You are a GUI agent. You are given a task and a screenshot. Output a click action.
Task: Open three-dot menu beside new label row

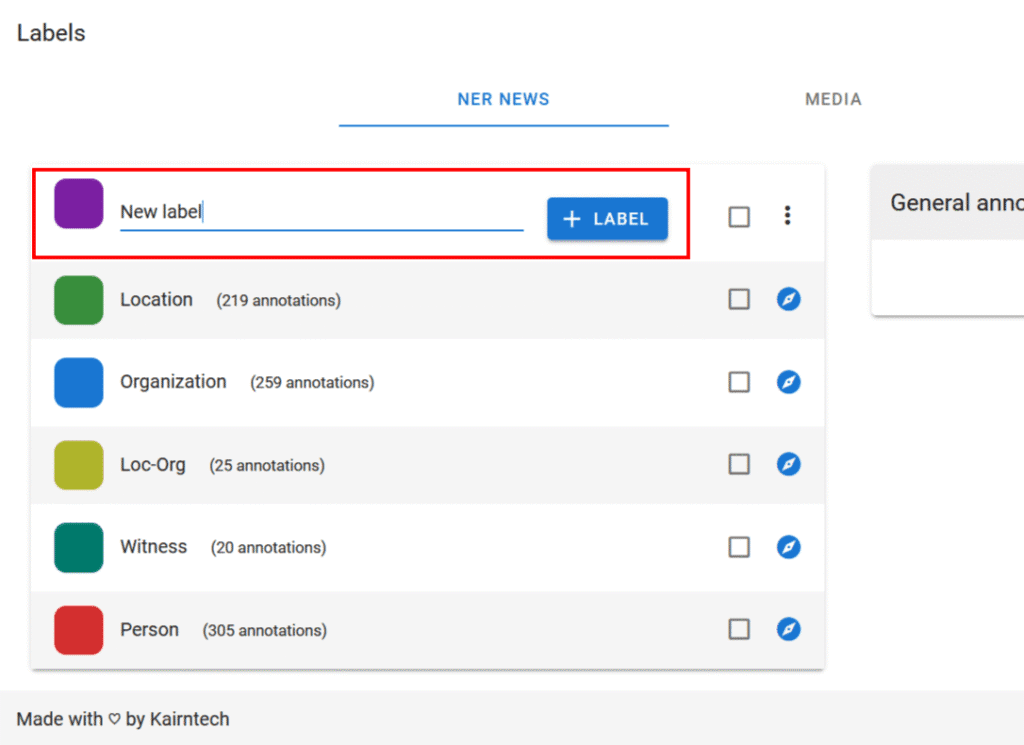(788, 216)
